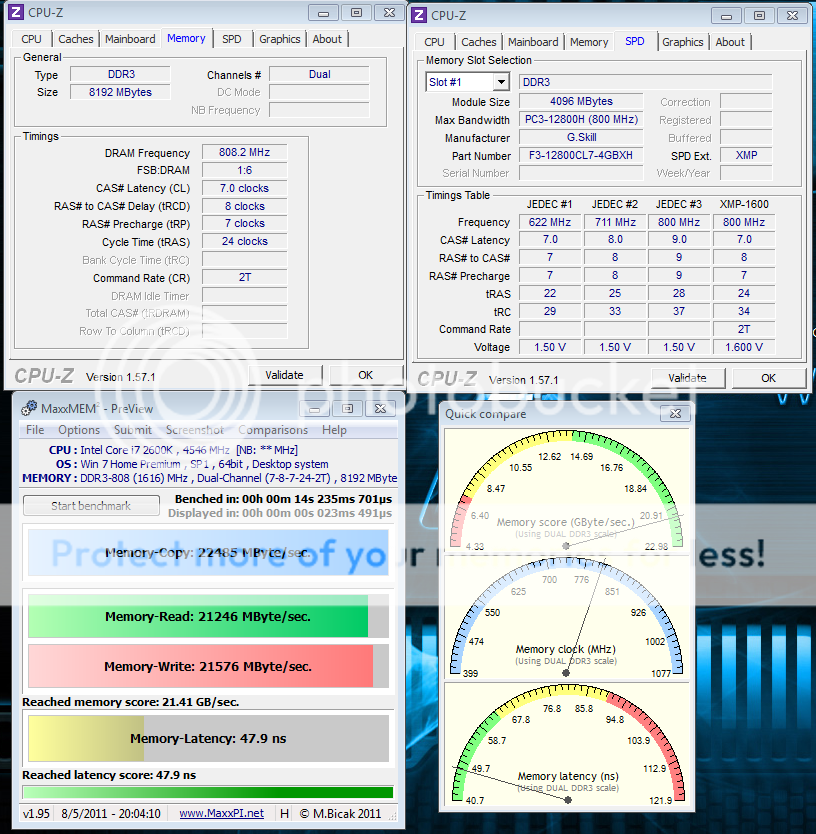Open the Options menu in MaxxMEM
This screenshot has height=834, width=816.
point(79,430)
